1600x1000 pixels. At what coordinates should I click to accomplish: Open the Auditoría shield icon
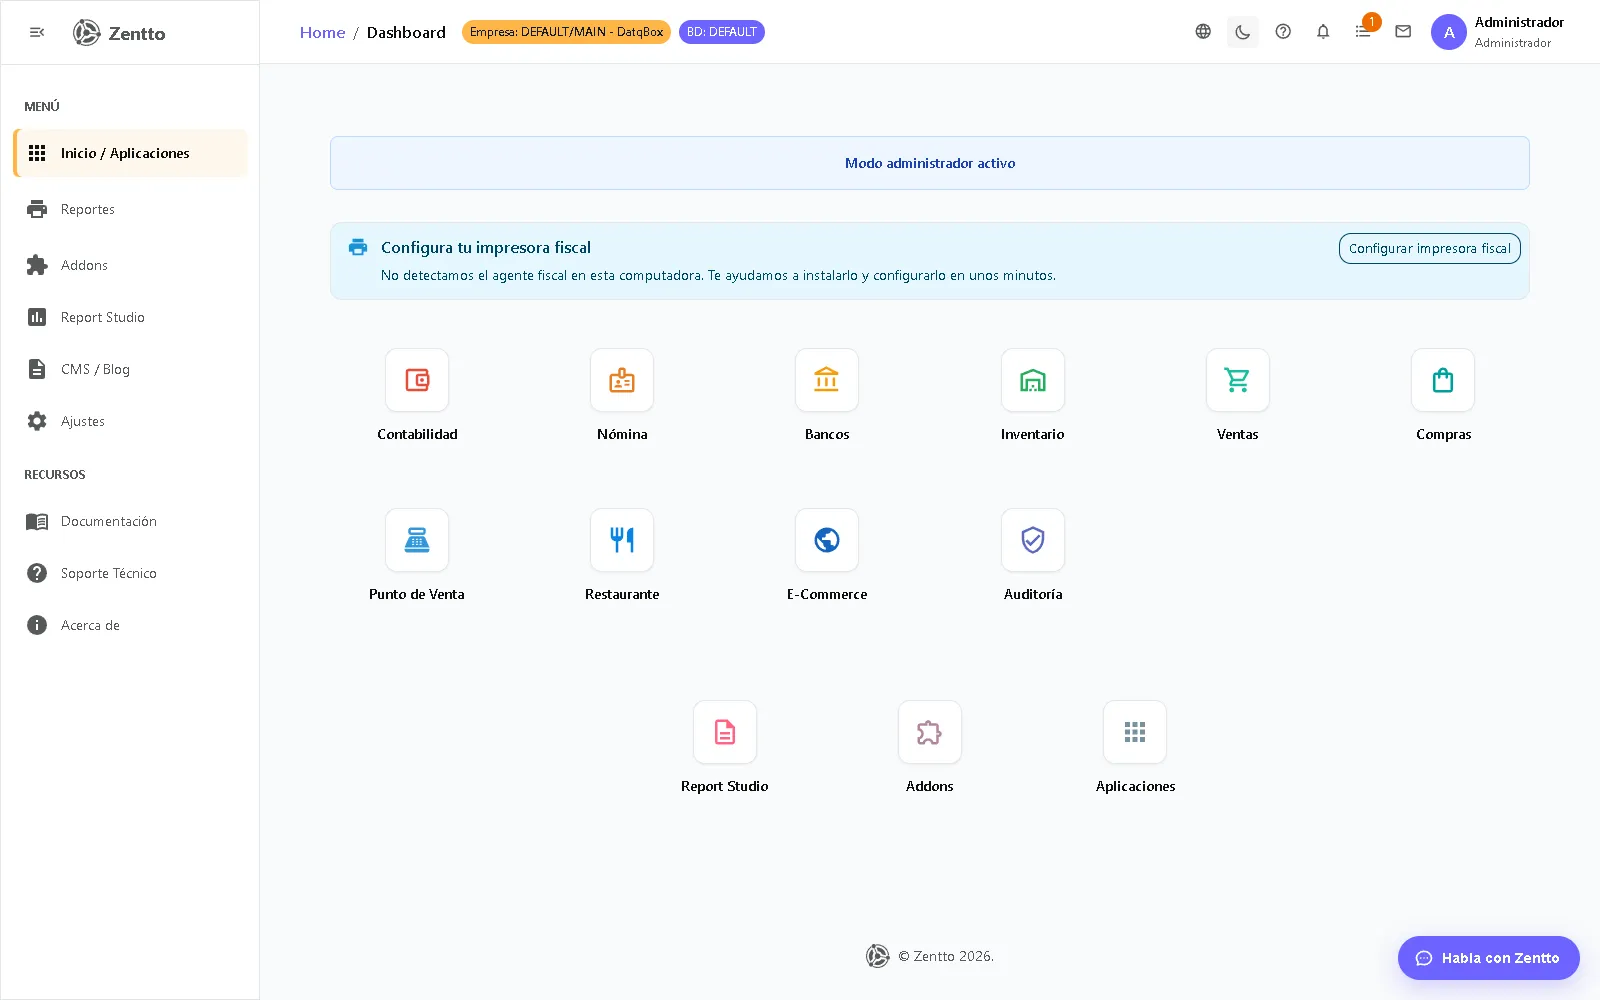pos(1033,540)
